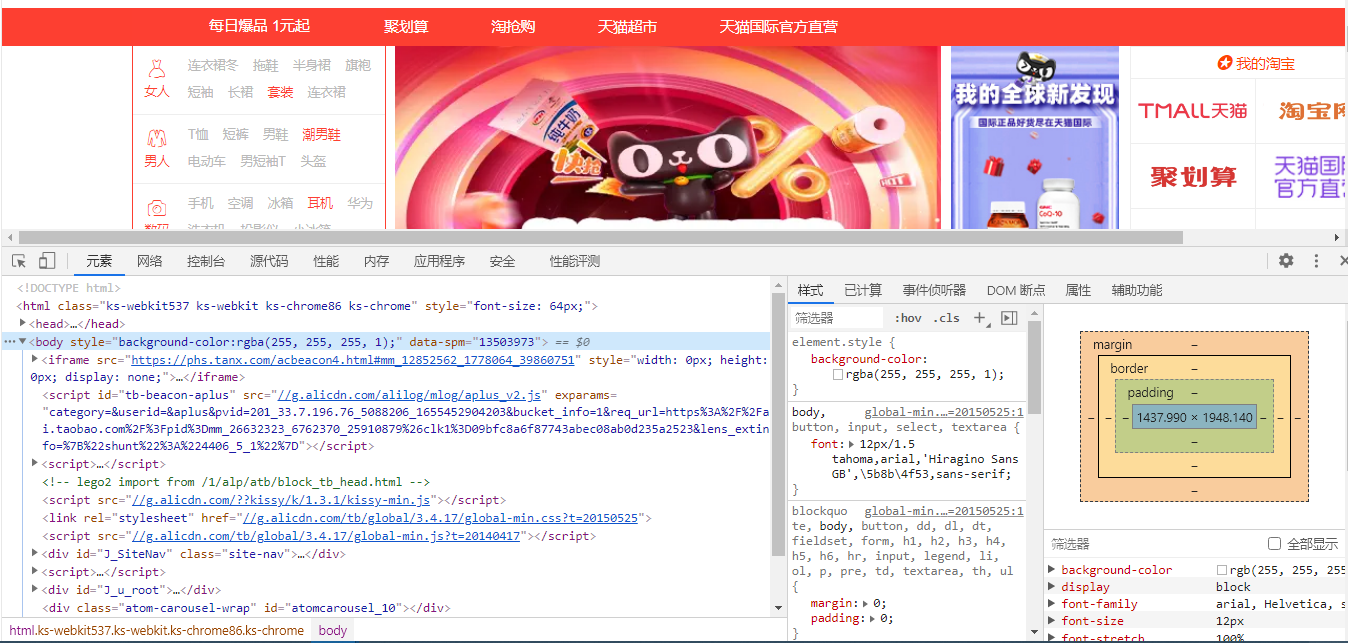Click the 我的全球新发现 banner image
This screenshot has width=1348, height=643.
pos(1034,138)
